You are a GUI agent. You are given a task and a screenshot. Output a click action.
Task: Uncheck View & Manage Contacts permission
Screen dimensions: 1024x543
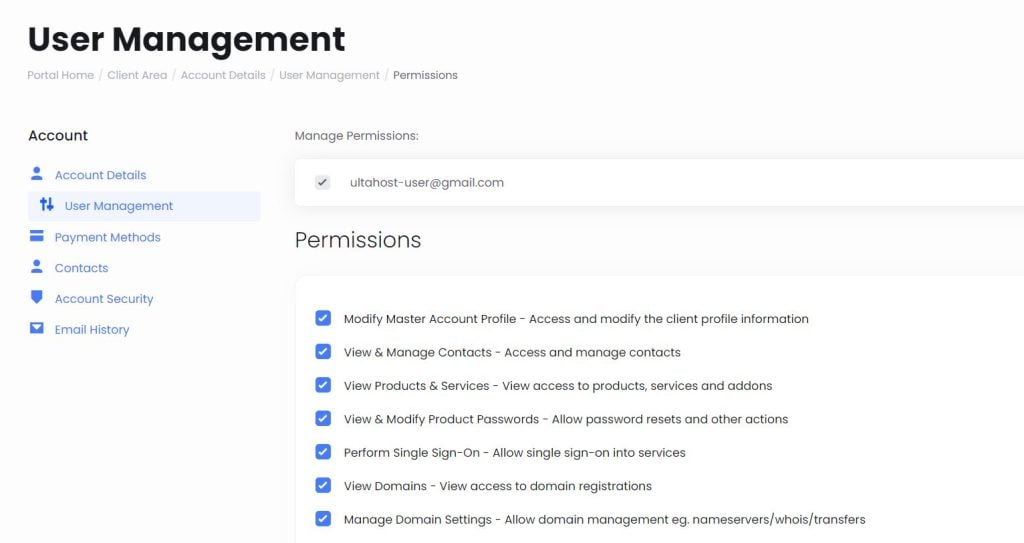[x=323, y=352]
